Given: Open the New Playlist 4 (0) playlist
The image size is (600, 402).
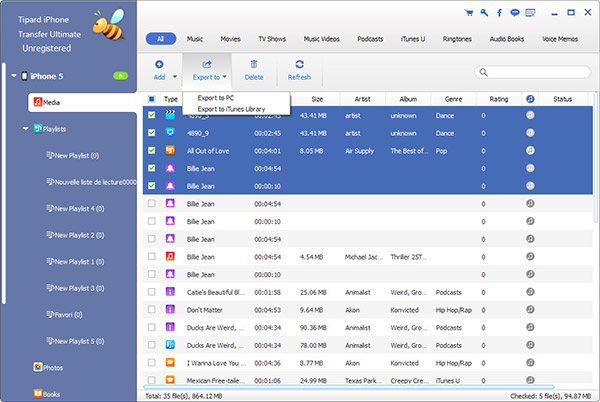Looking at the screenshot, I should (75, 208).
